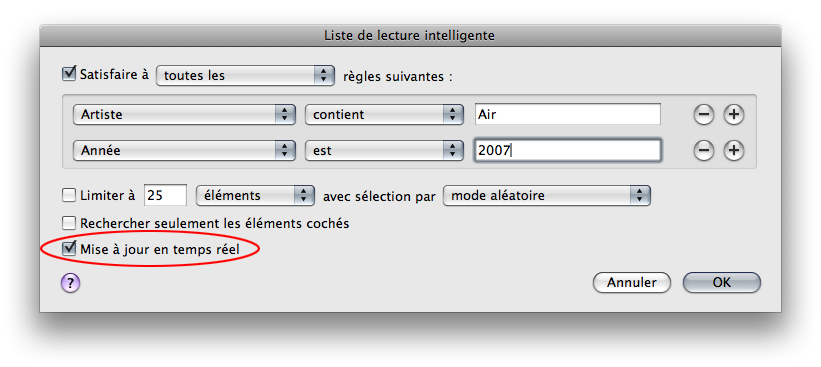Open the Année field dropdown
The width and height of the screenshot is (821, 367).
[184, 151]
